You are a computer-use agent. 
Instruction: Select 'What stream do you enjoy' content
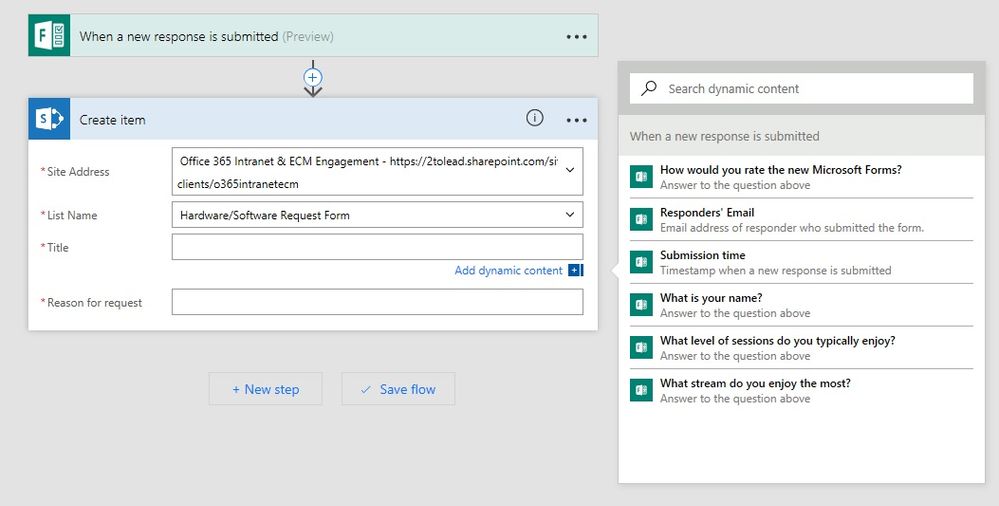point(801,390)
